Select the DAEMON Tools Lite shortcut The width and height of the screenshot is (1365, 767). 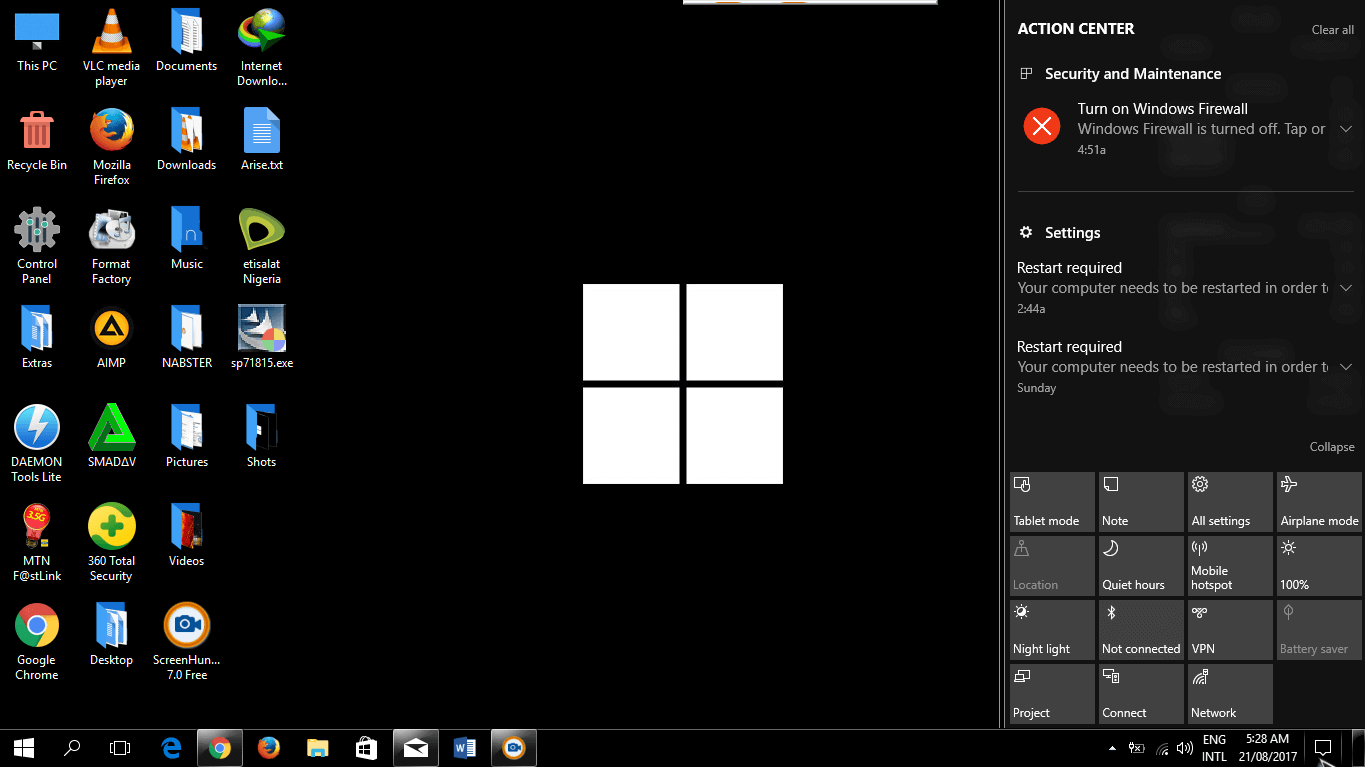pyautogui.click(x=37, y=444)
